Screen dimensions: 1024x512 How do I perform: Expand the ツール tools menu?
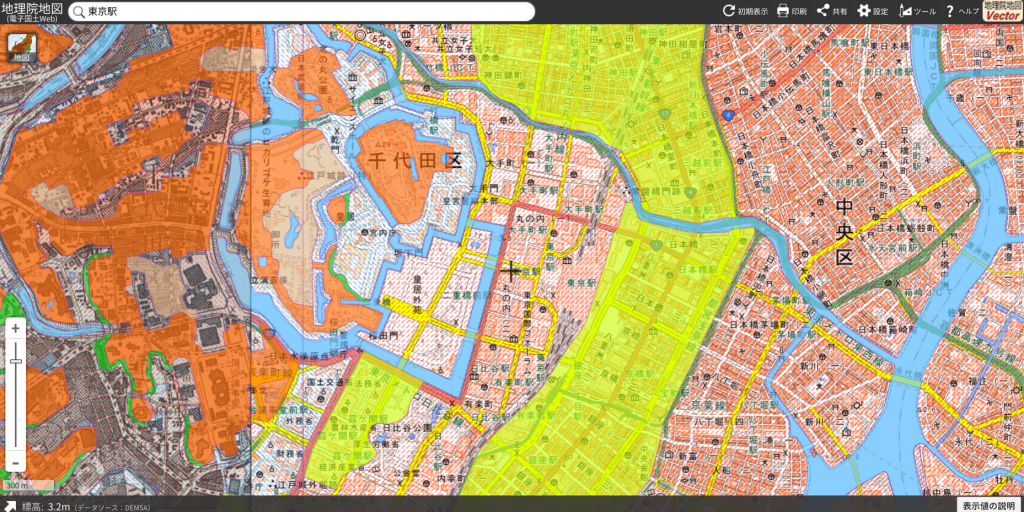917,11
